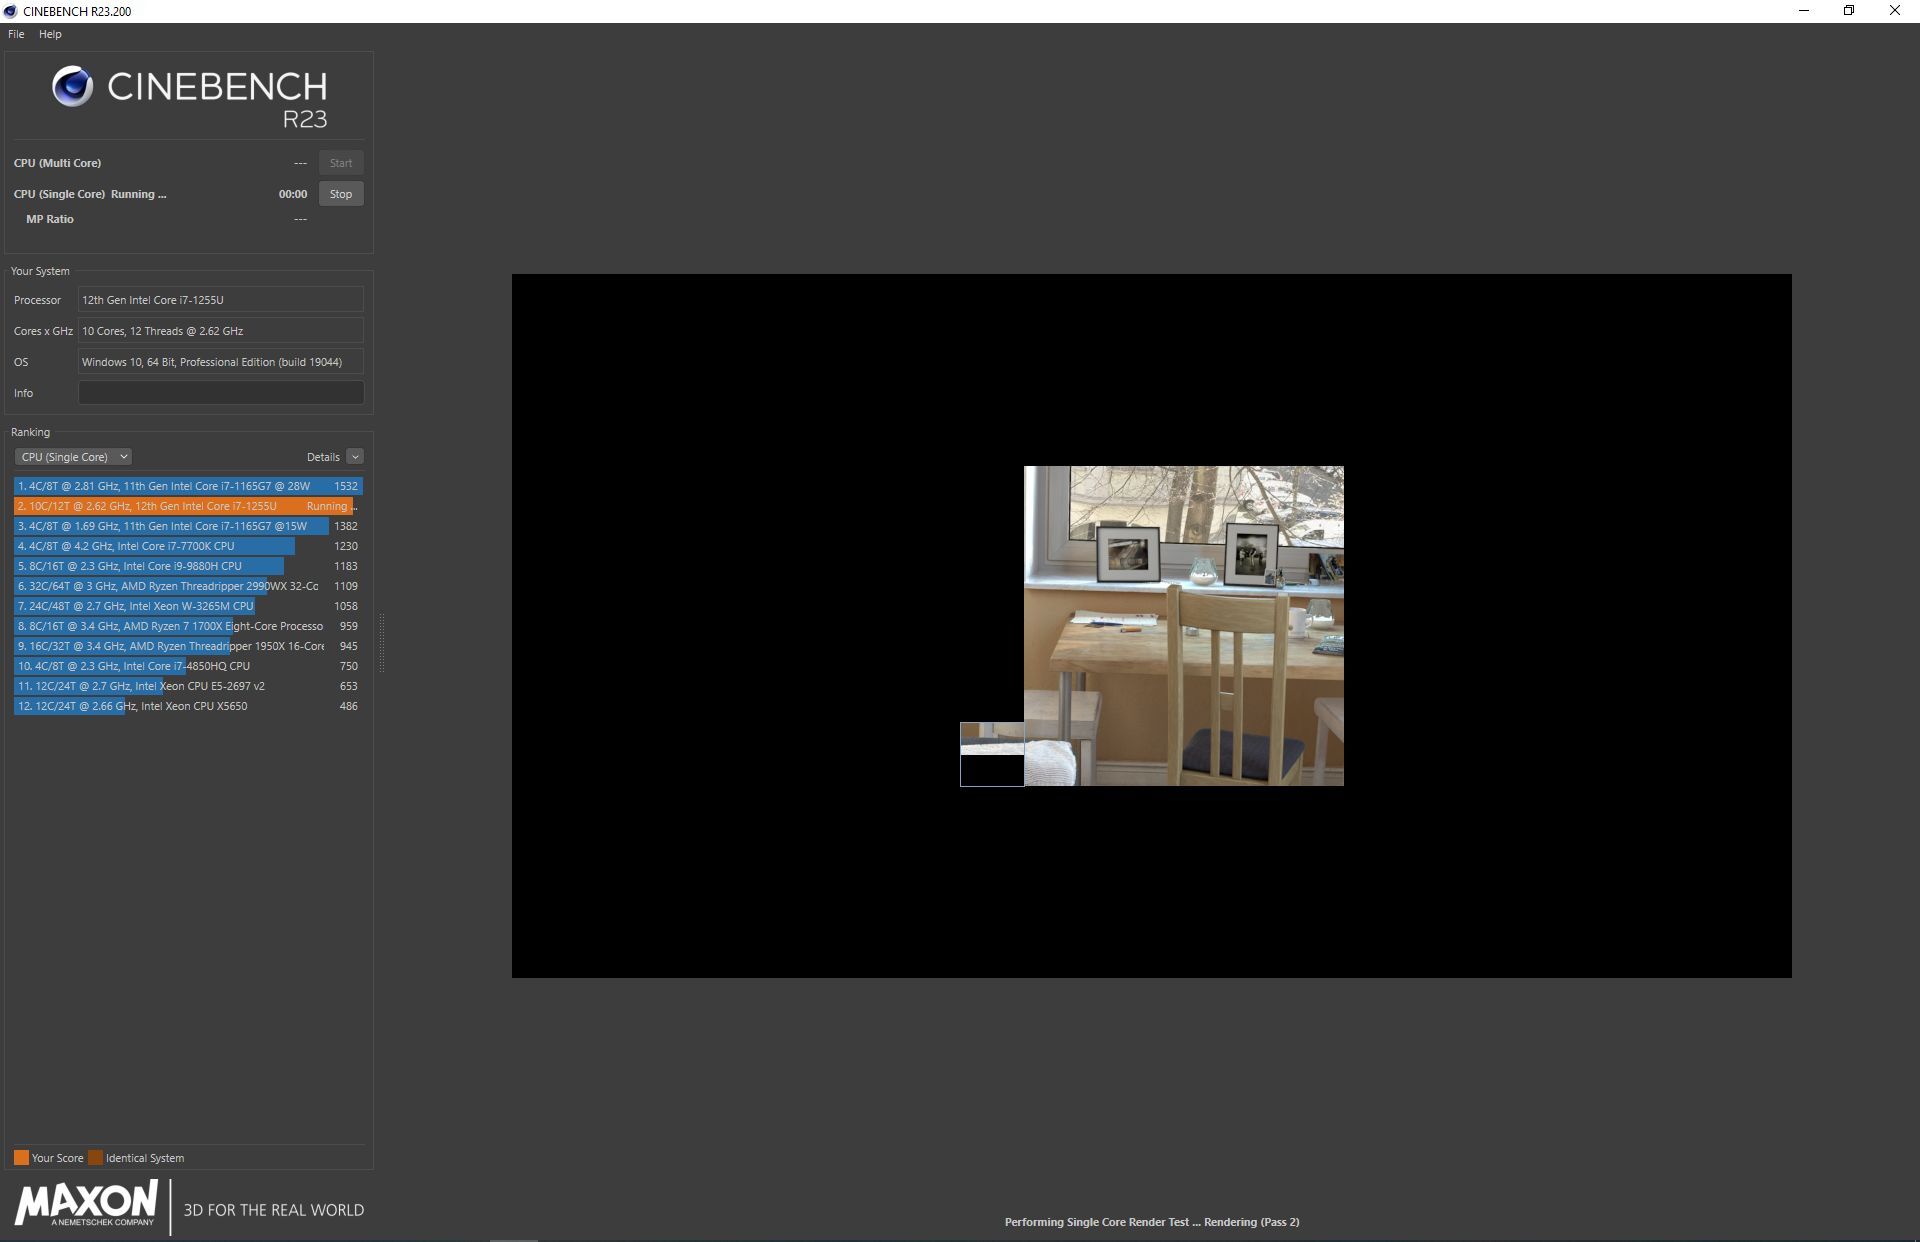
Task: Click the Multi Core Start button
Action: [341, 163]
